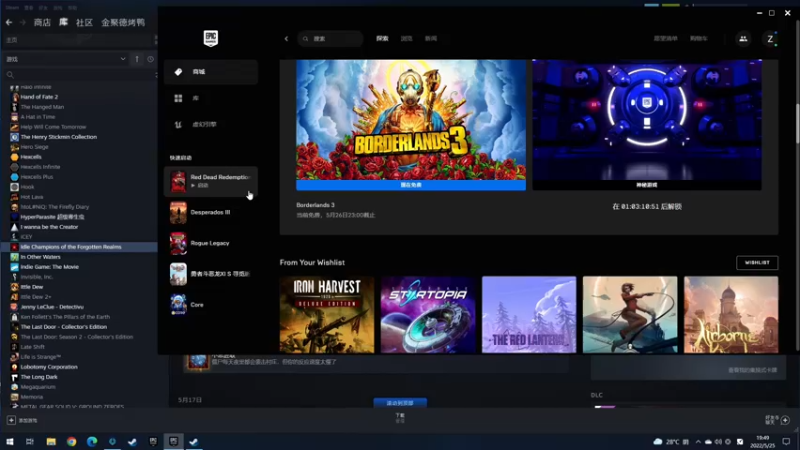The height and width of the screenshot is (450, 800).
Task: Expand the Steam Games (游戏) filter dropdown
Action: pos(65,59)
